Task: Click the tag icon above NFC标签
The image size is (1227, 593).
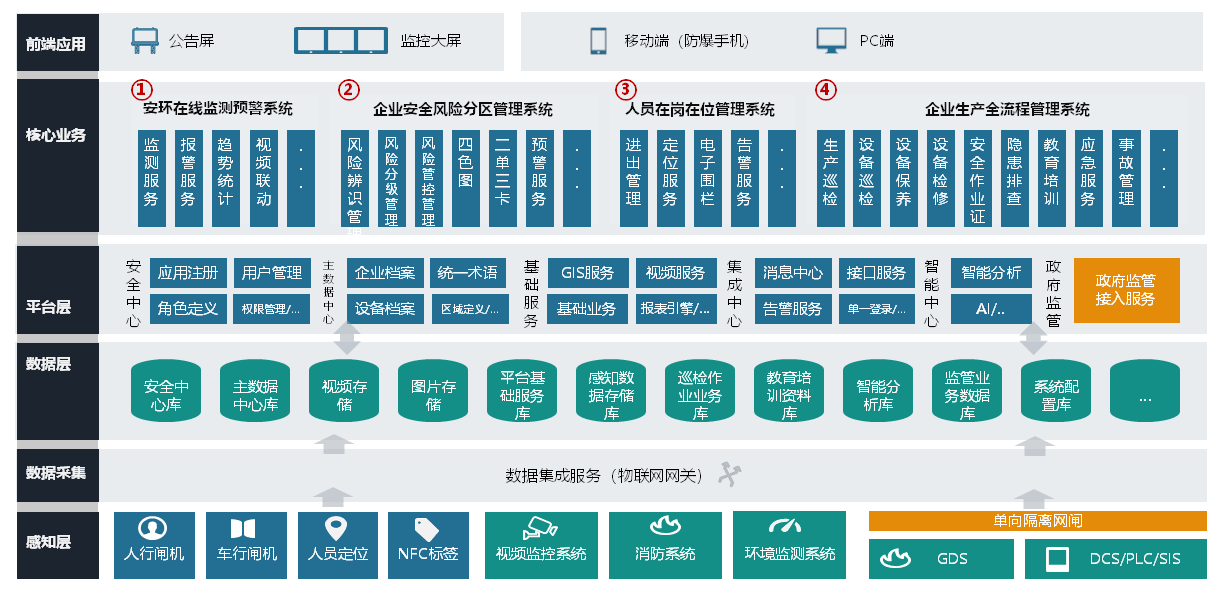Action: pos(427,528)
